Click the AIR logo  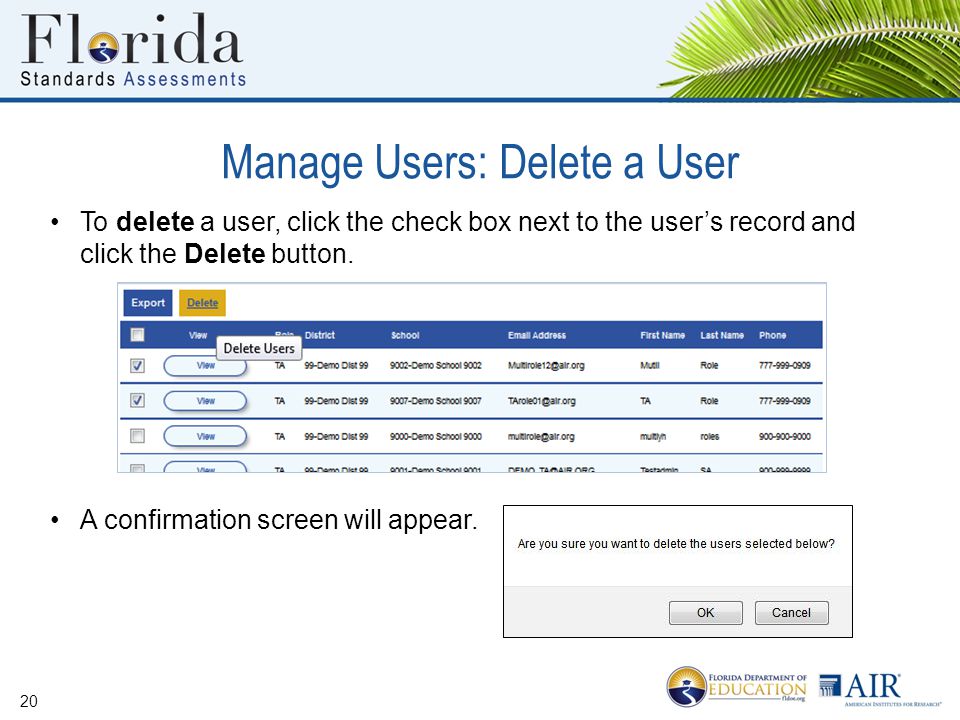pos(879,689)
